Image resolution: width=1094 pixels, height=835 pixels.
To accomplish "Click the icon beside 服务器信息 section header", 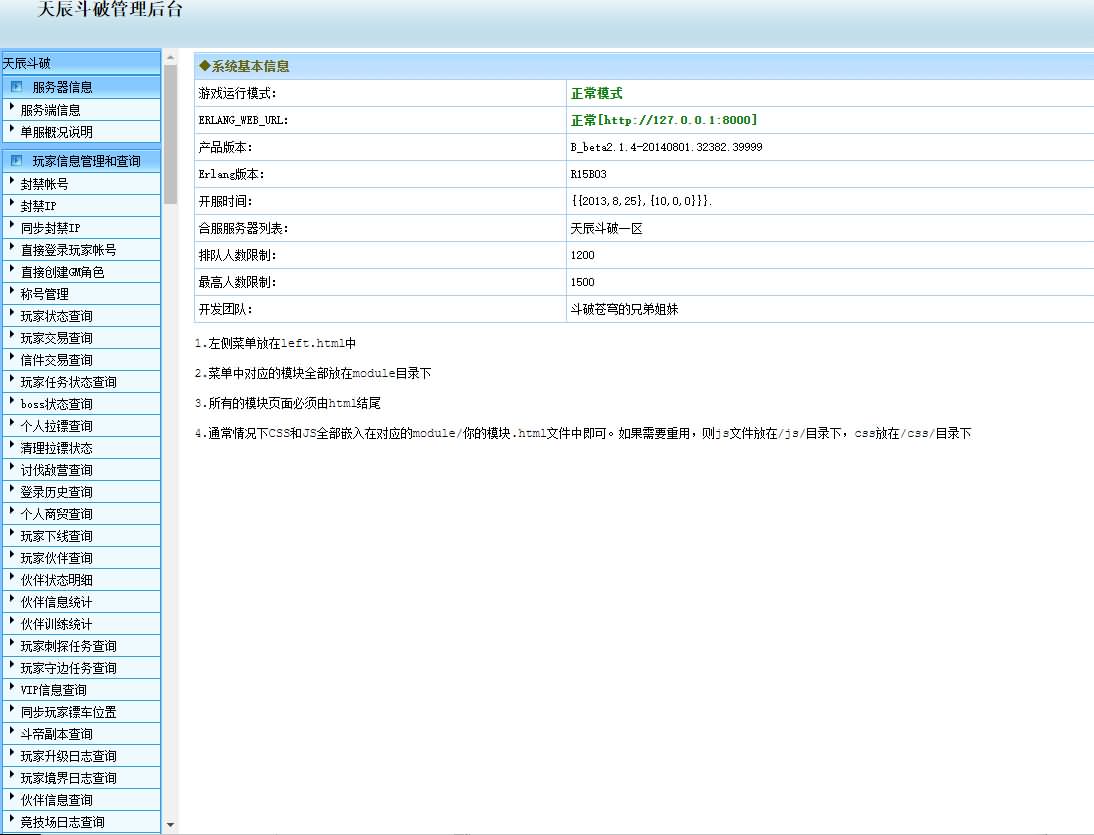I will [x=16, y=87].
